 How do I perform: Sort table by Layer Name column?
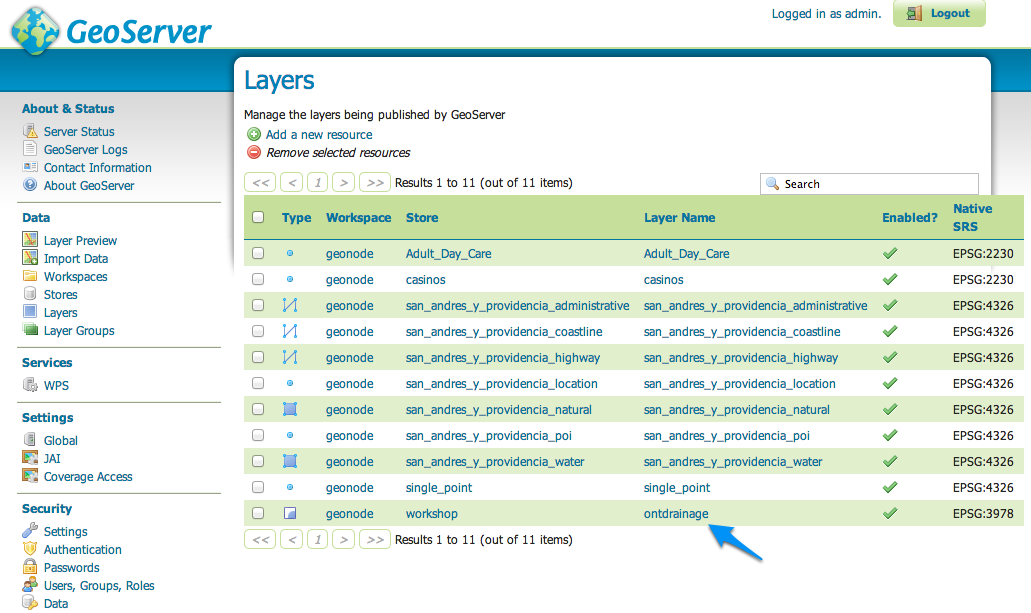click(x=679, y=218)
